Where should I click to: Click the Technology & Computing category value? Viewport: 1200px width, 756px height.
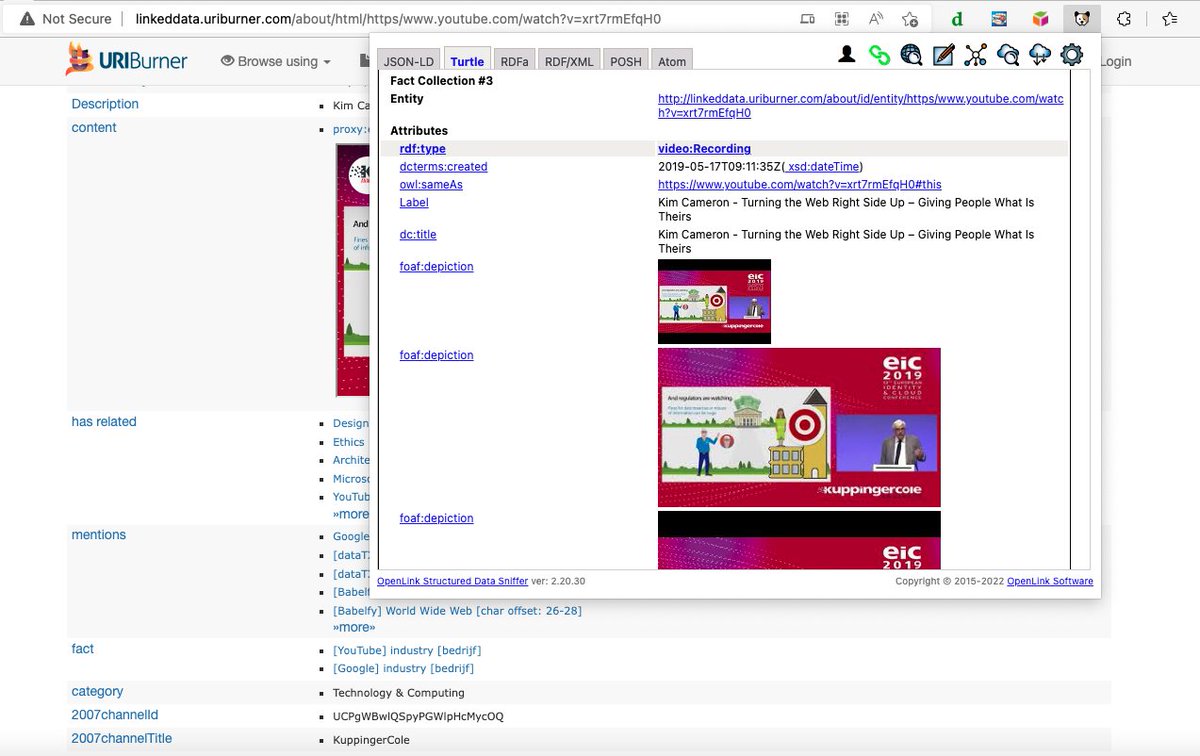click(399, 692)
